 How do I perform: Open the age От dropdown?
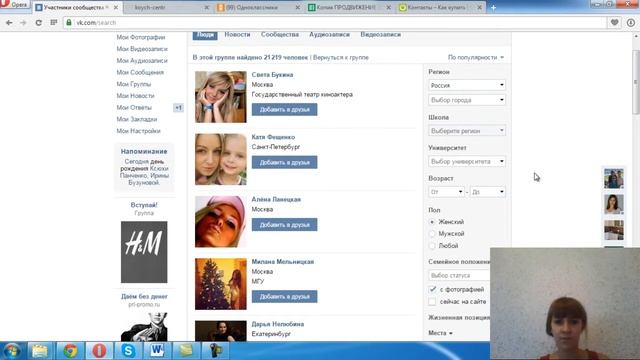pyautogui.click(x=447, y=192)
